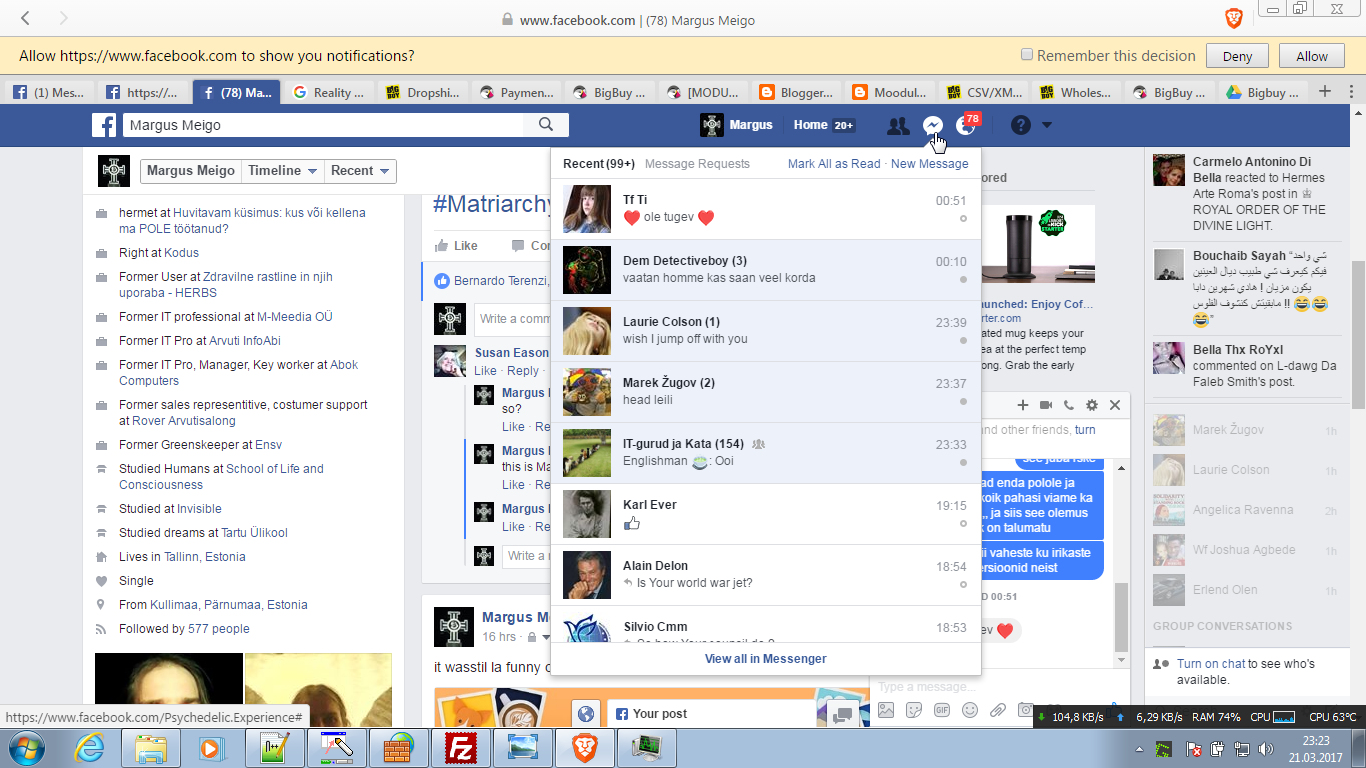This screenshot has height=768, width=1366.
Task: Check Remember this decision checkbox
Action: click(x=1026, y=55)
